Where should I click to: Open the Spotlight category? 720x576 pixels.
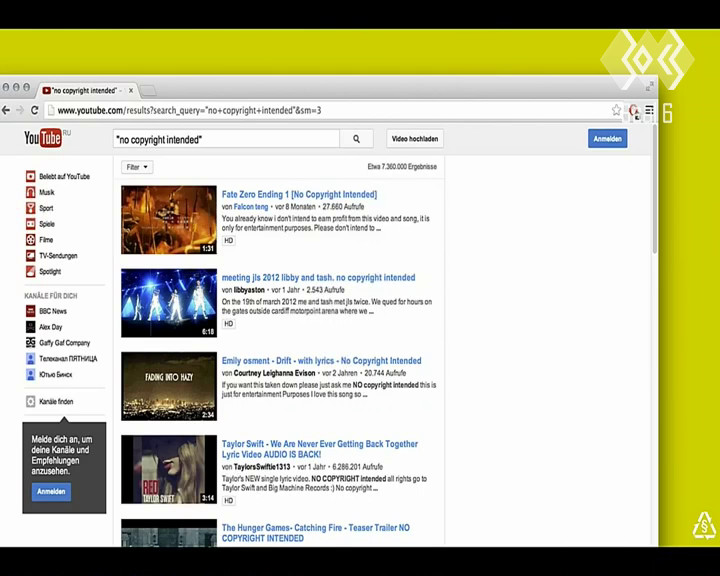click(44, 271)
